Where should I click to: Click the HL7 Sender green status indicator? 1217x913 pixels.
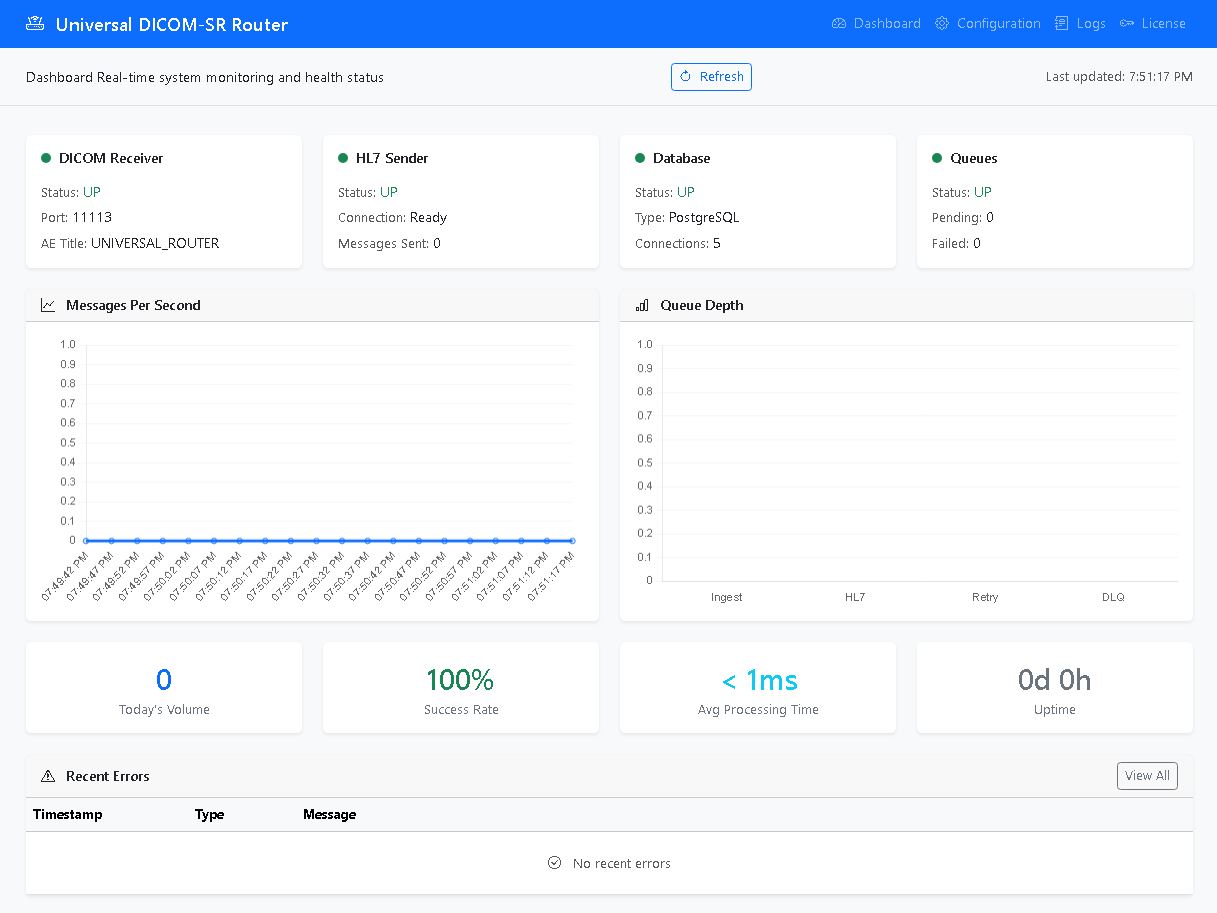[x=343, y=158]
